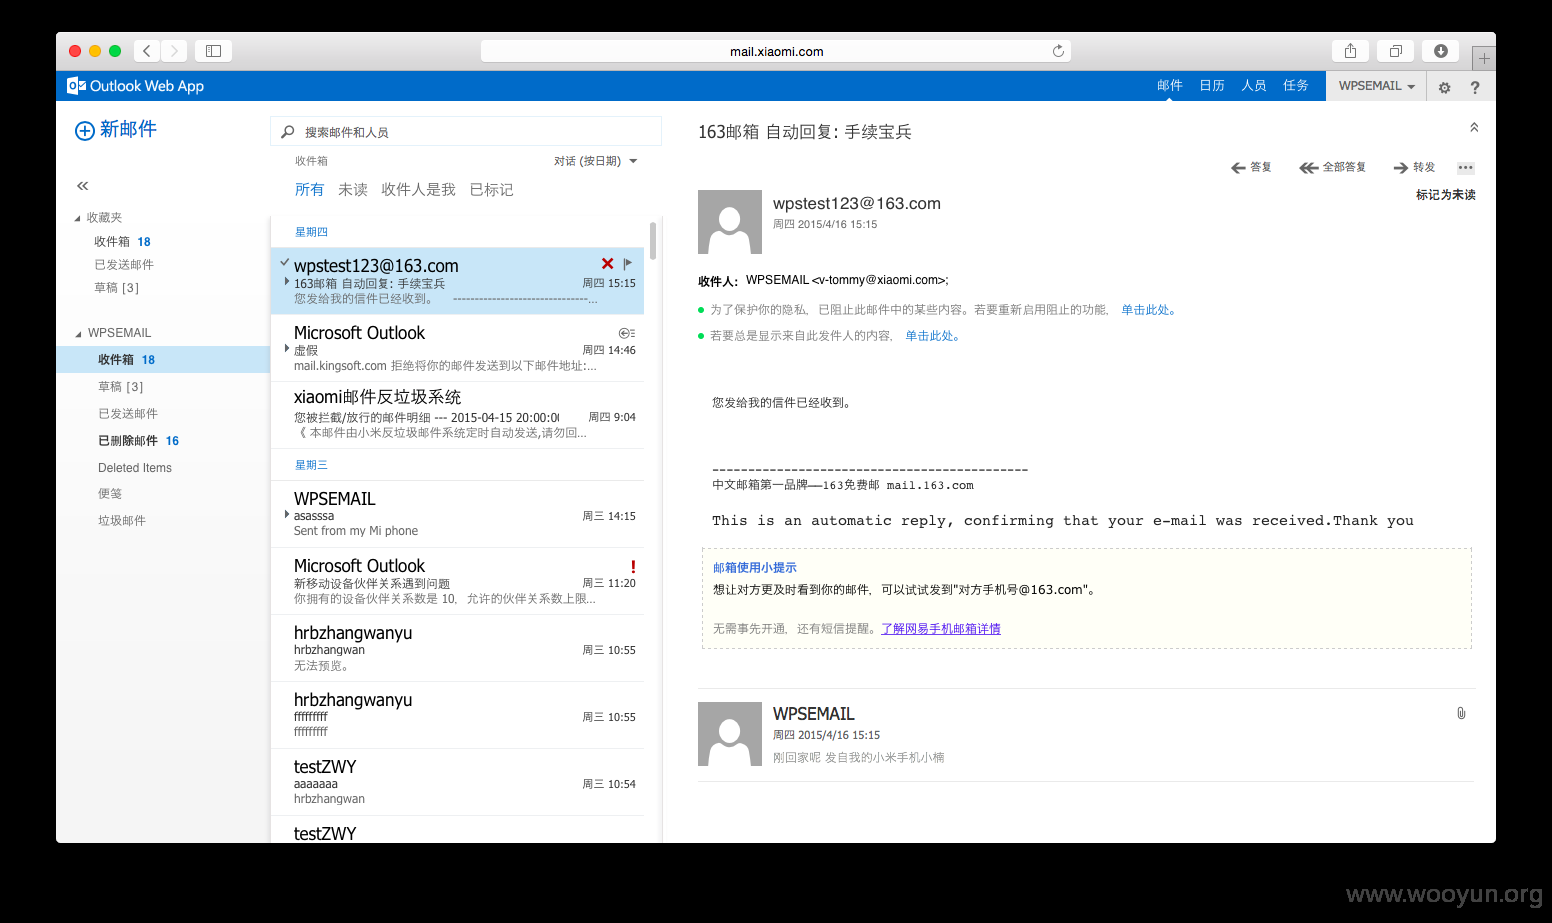Click wpstest123@163.com sender avatar
1552x923 pixels.
click(x=730, y=222)
